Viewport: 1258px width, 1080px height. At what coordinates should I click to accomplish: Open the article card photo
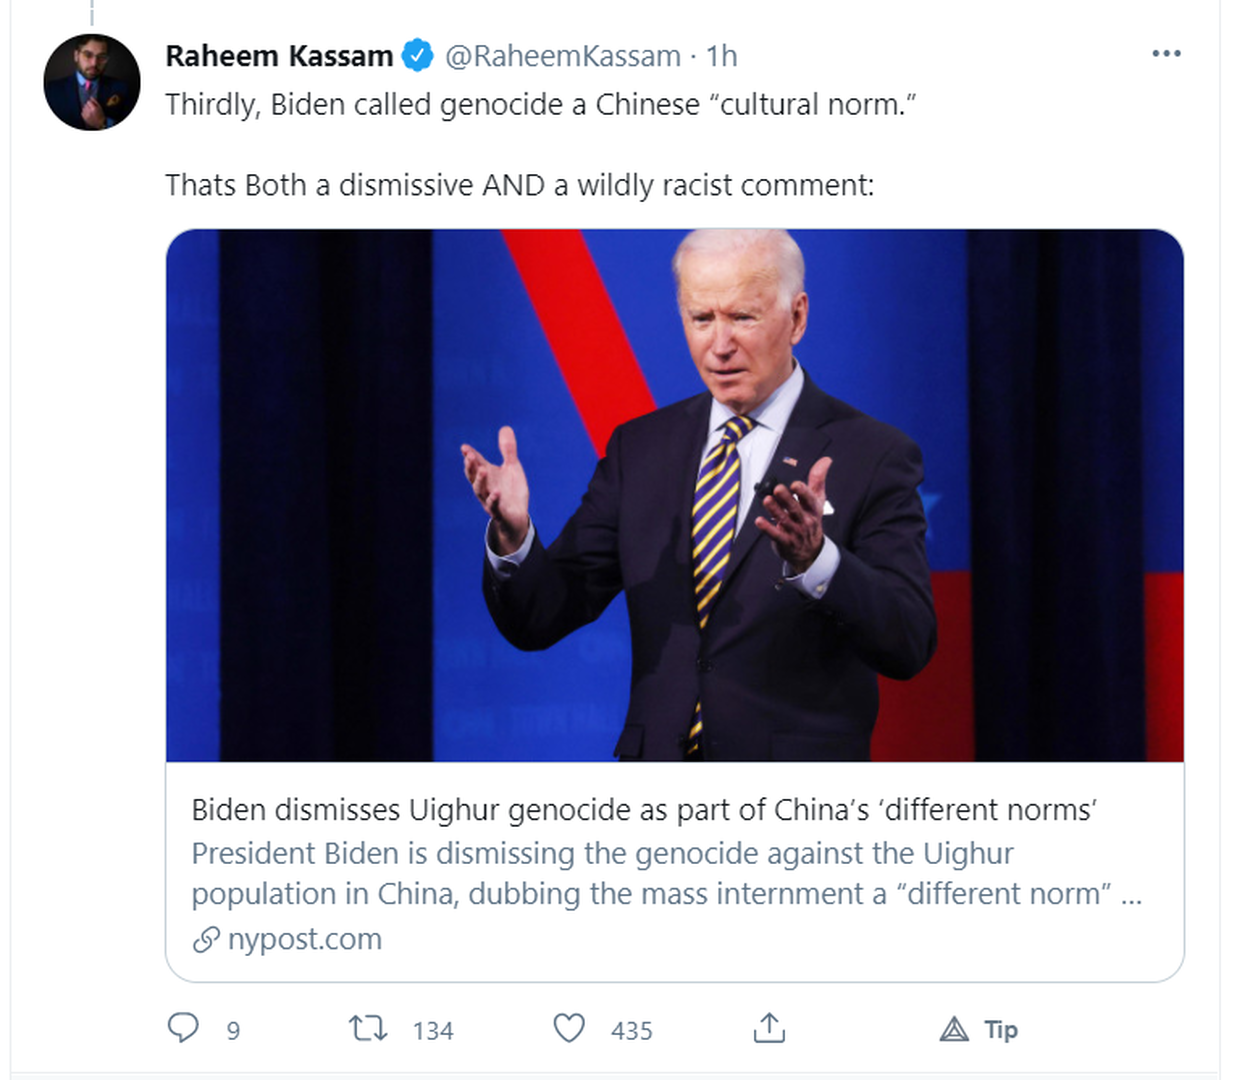click(x=674, y=495)
